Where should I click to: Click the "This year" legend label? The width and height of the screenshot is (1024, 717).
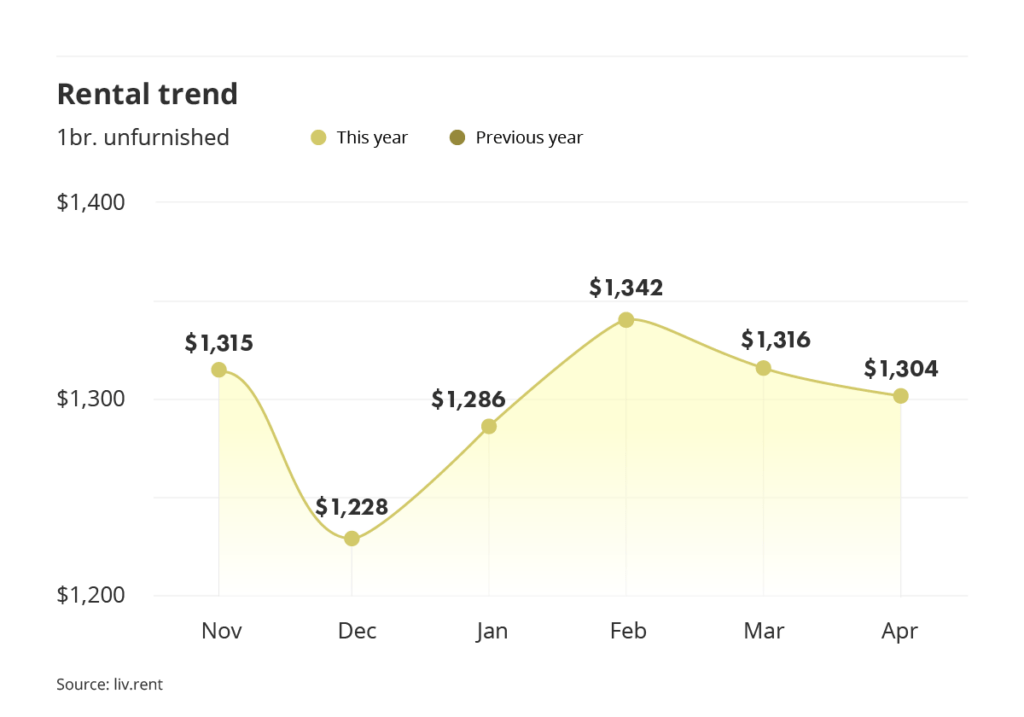[x=372, y=138]
